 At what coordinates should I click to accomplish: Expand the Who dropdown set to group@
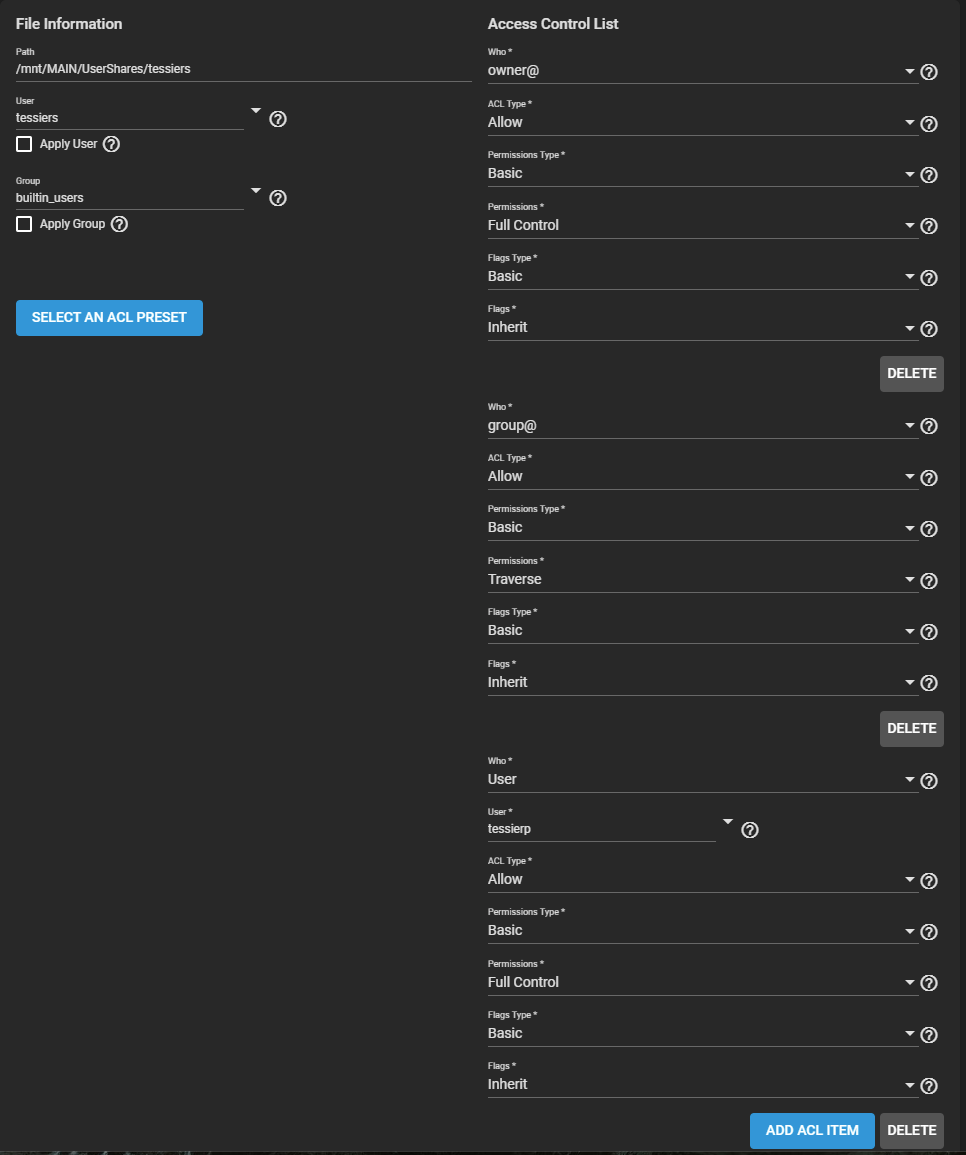700,426
